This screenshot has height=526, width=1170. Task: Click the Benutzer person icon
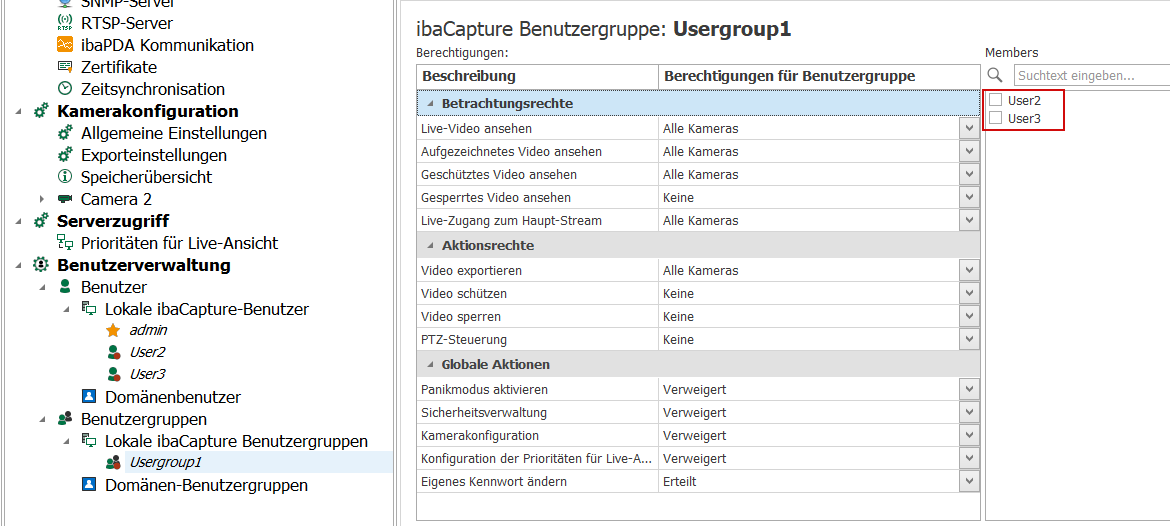pos(65,287)
